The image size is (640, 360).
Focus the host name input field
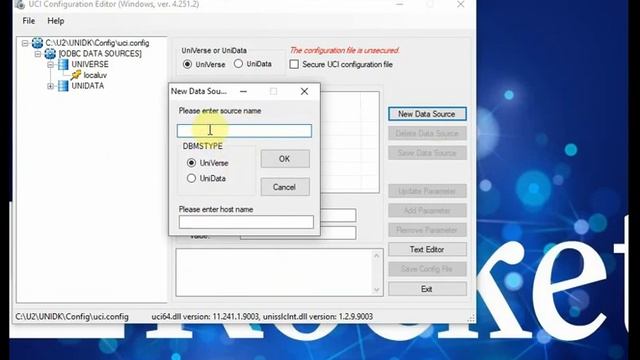pos(246,222)
